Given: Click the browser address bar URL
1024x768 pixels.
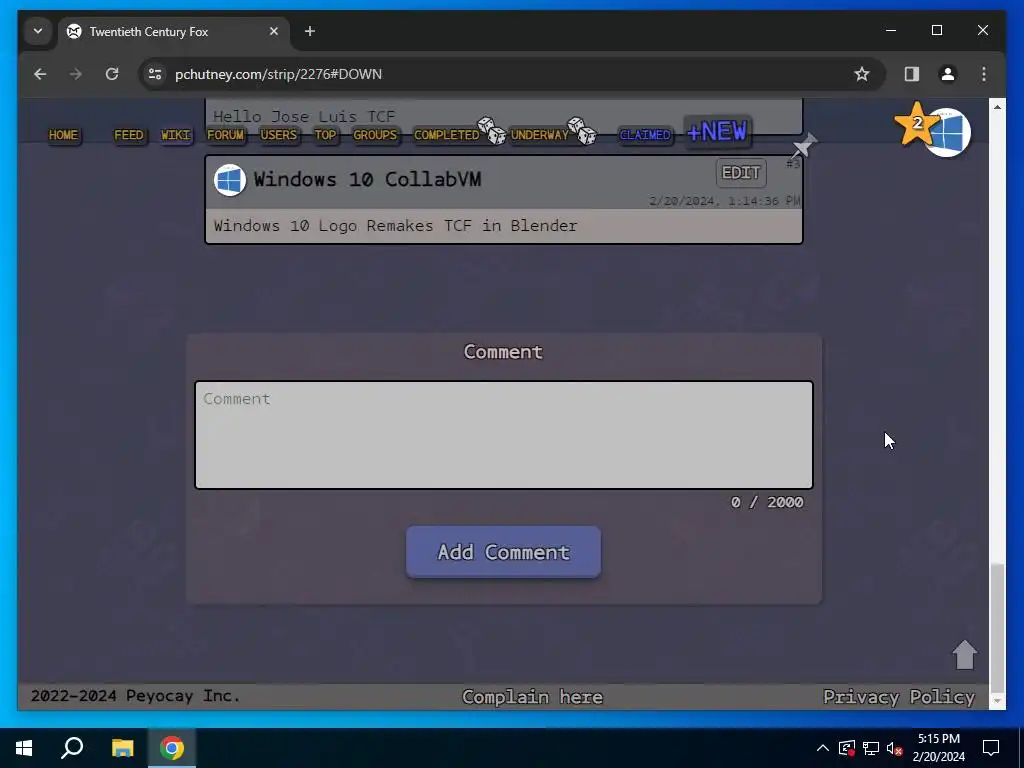Looking at the screenshot, I should pos(278,74).
